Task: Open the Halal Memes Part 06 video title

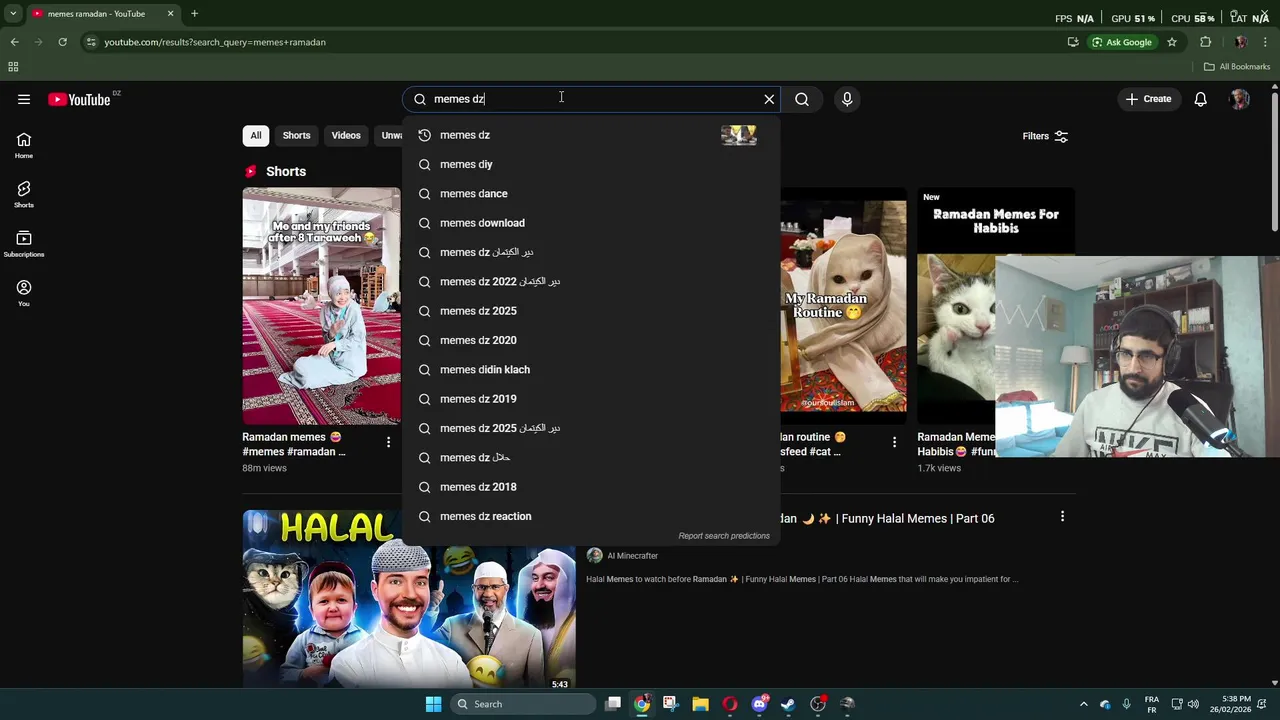Action: pos(887,518)
